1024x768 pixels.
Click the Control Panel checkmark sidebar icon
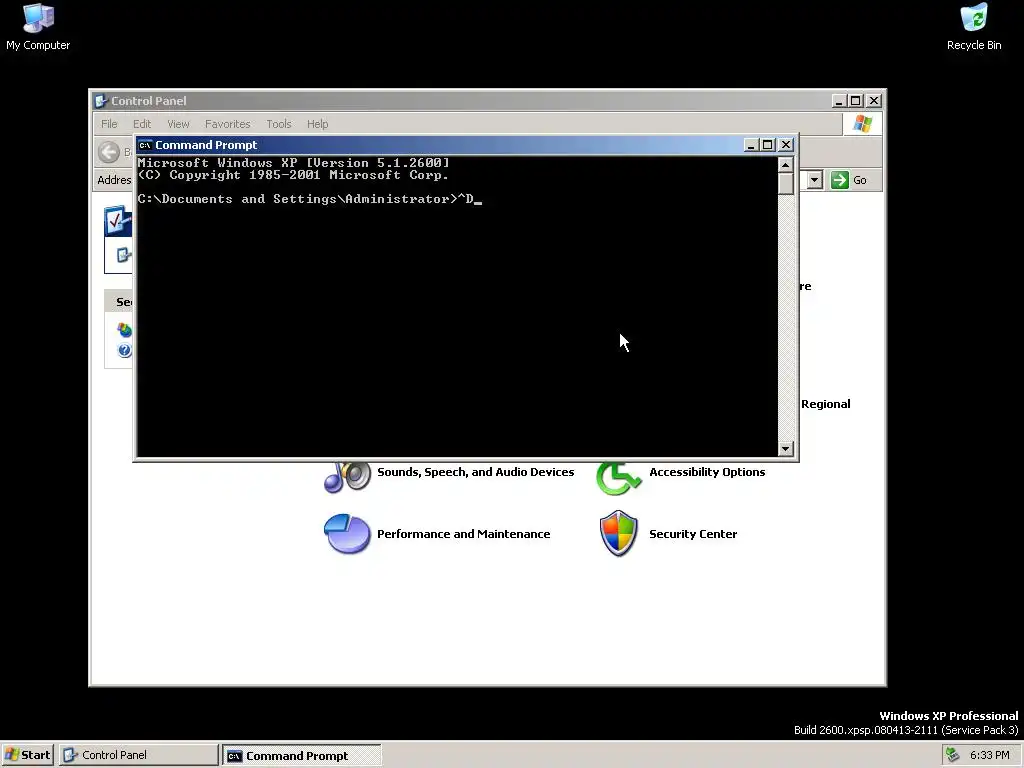[x=118, y=221]
